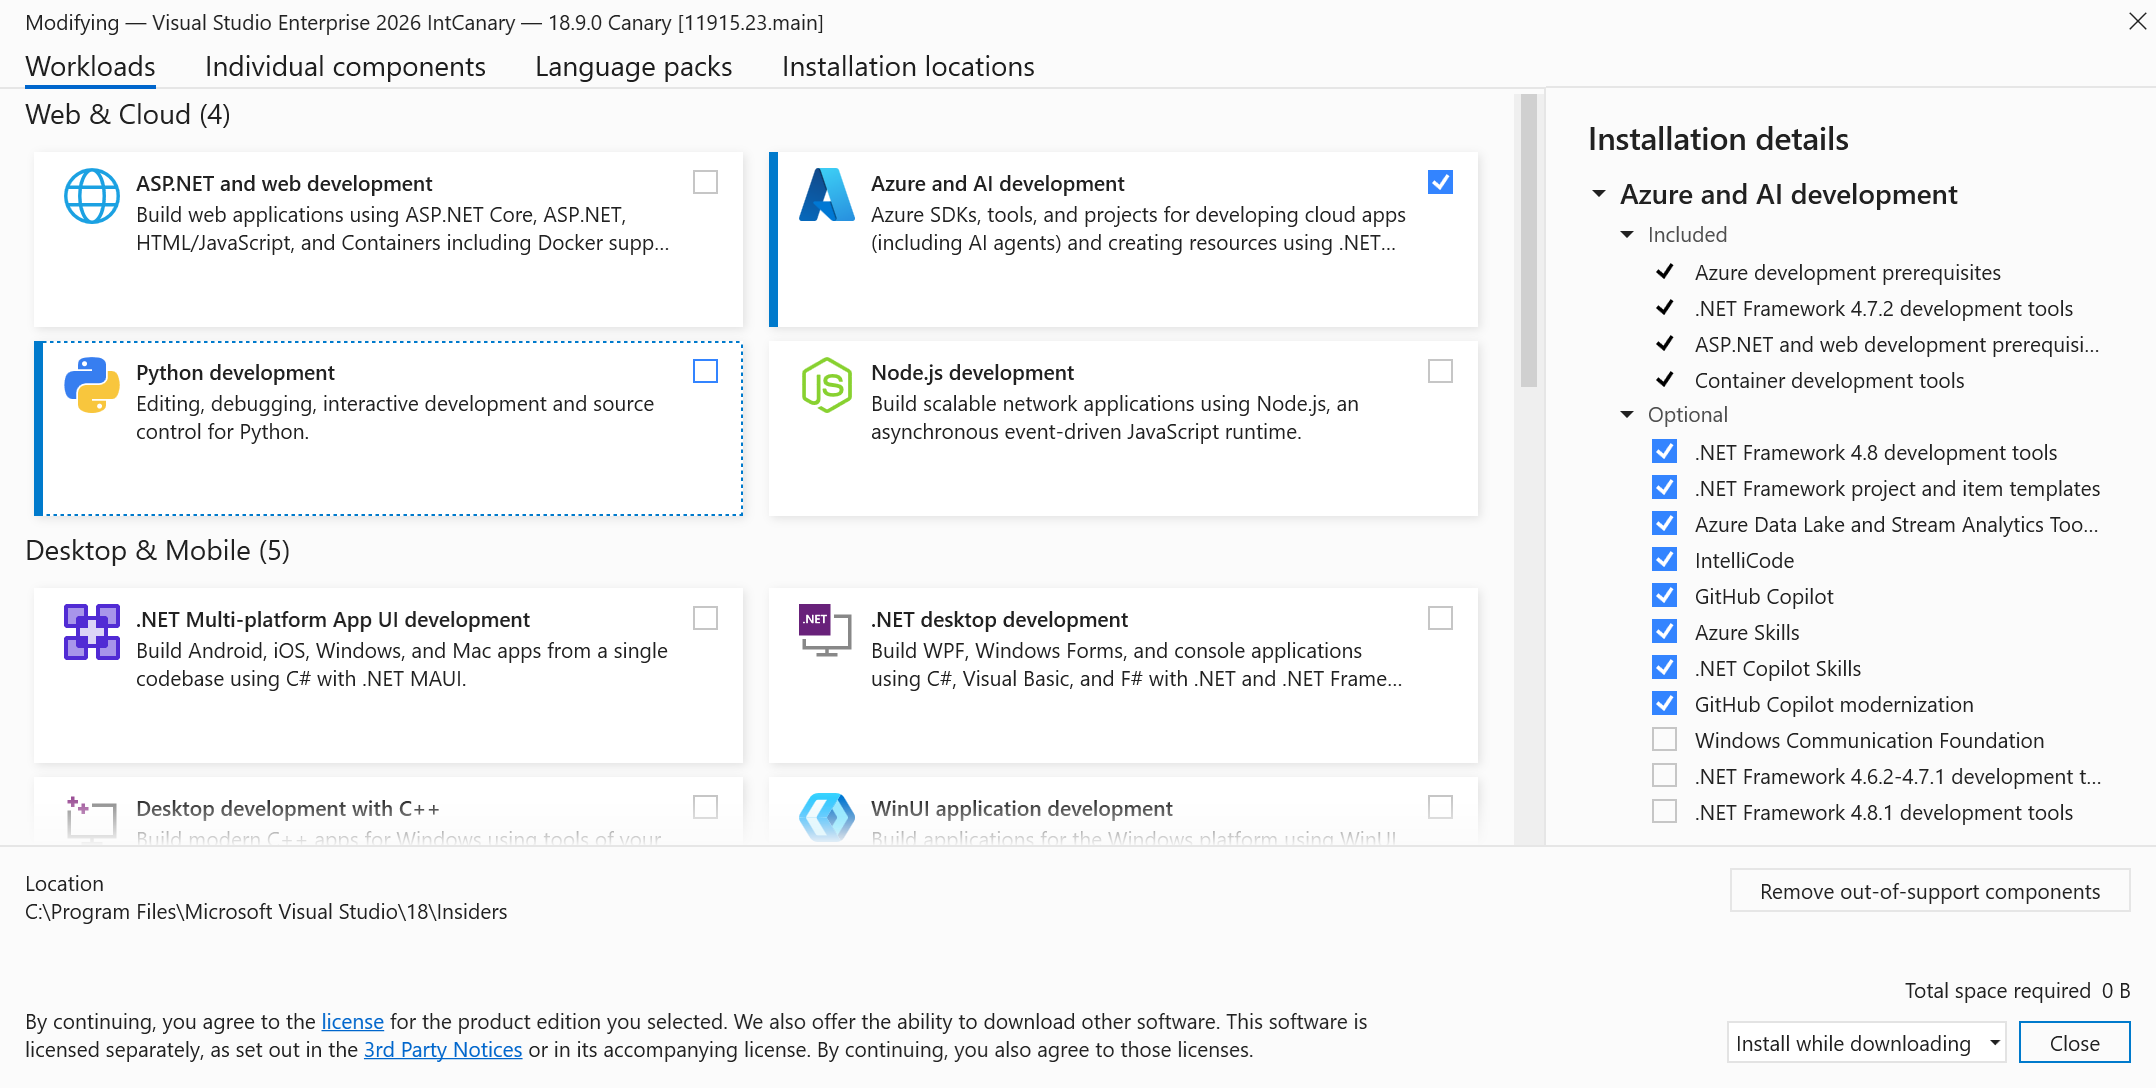Check the ASP.NET and web development workload
Image resolution: width=2156 pixels, height=1088 pixels.
705,182
